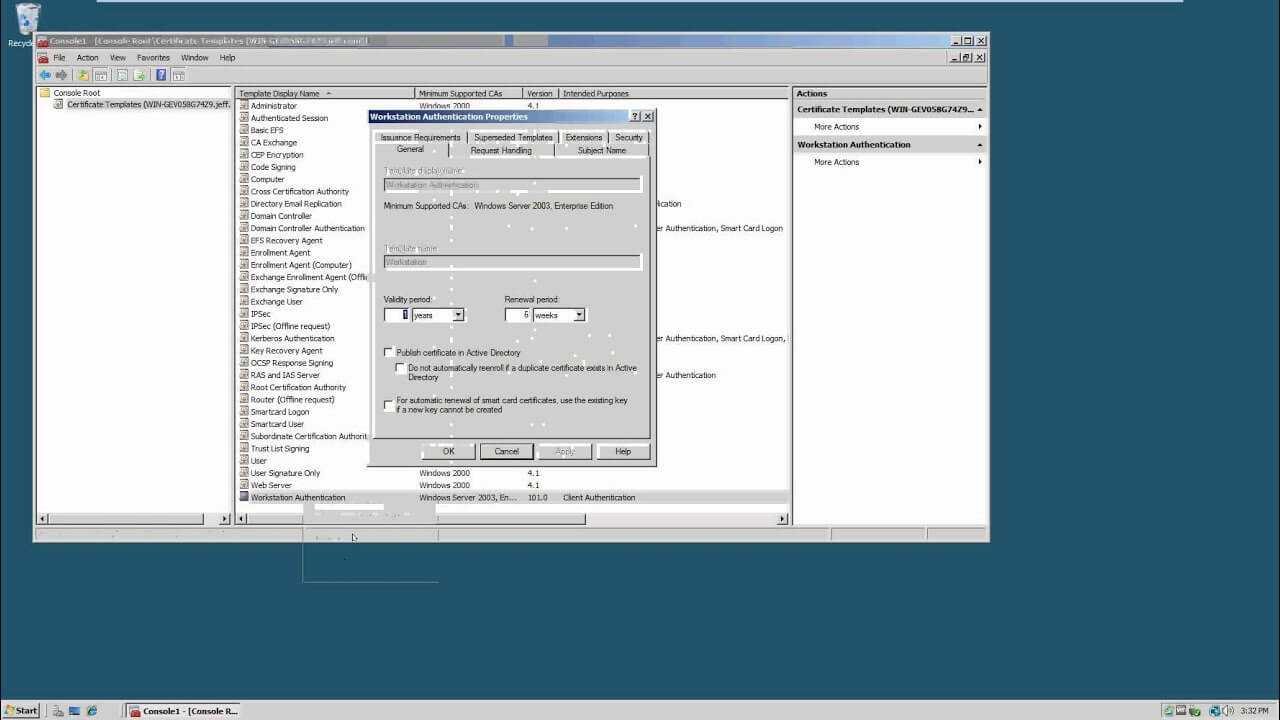Sort by the Template Display Name column header
The height and width of the screenshot is (720, 1280).
[x=325, y=93]
